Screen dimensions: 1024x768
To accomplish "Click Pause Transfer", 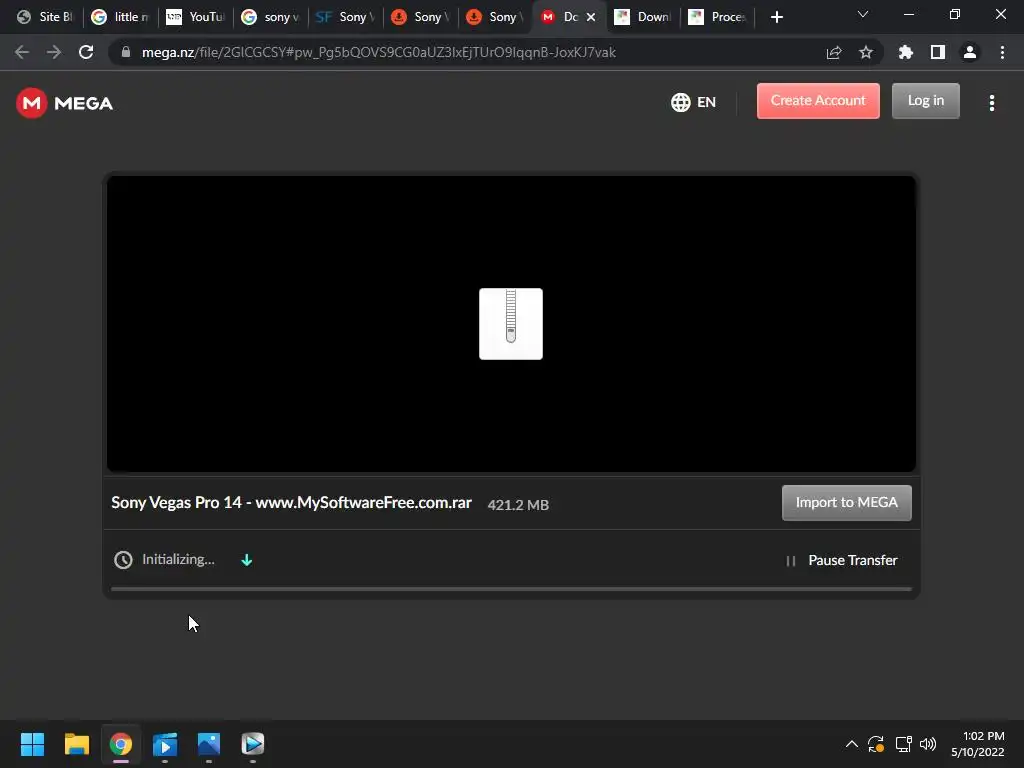I will (842, 560).
